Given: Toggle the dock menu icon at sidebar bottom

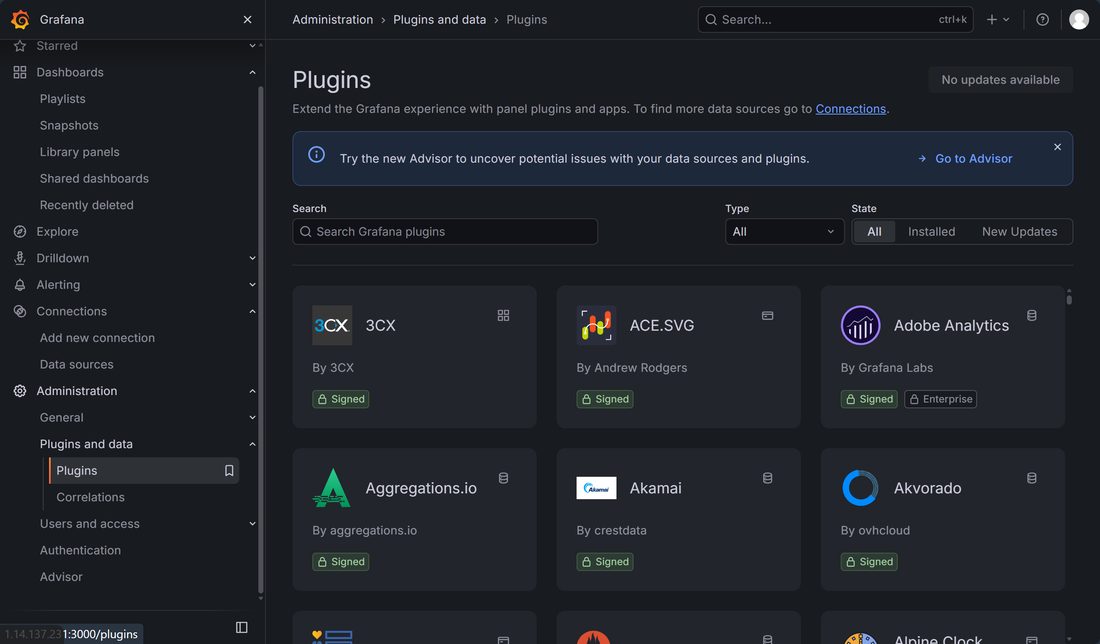Looking at the screenshot, I should pos(241,627).
